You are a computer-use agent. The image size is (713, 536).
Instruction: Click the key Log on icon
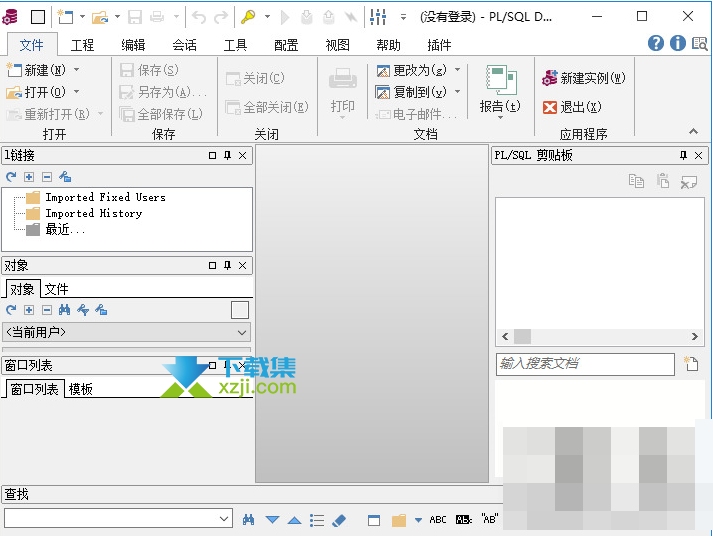(x=248, y=17)
